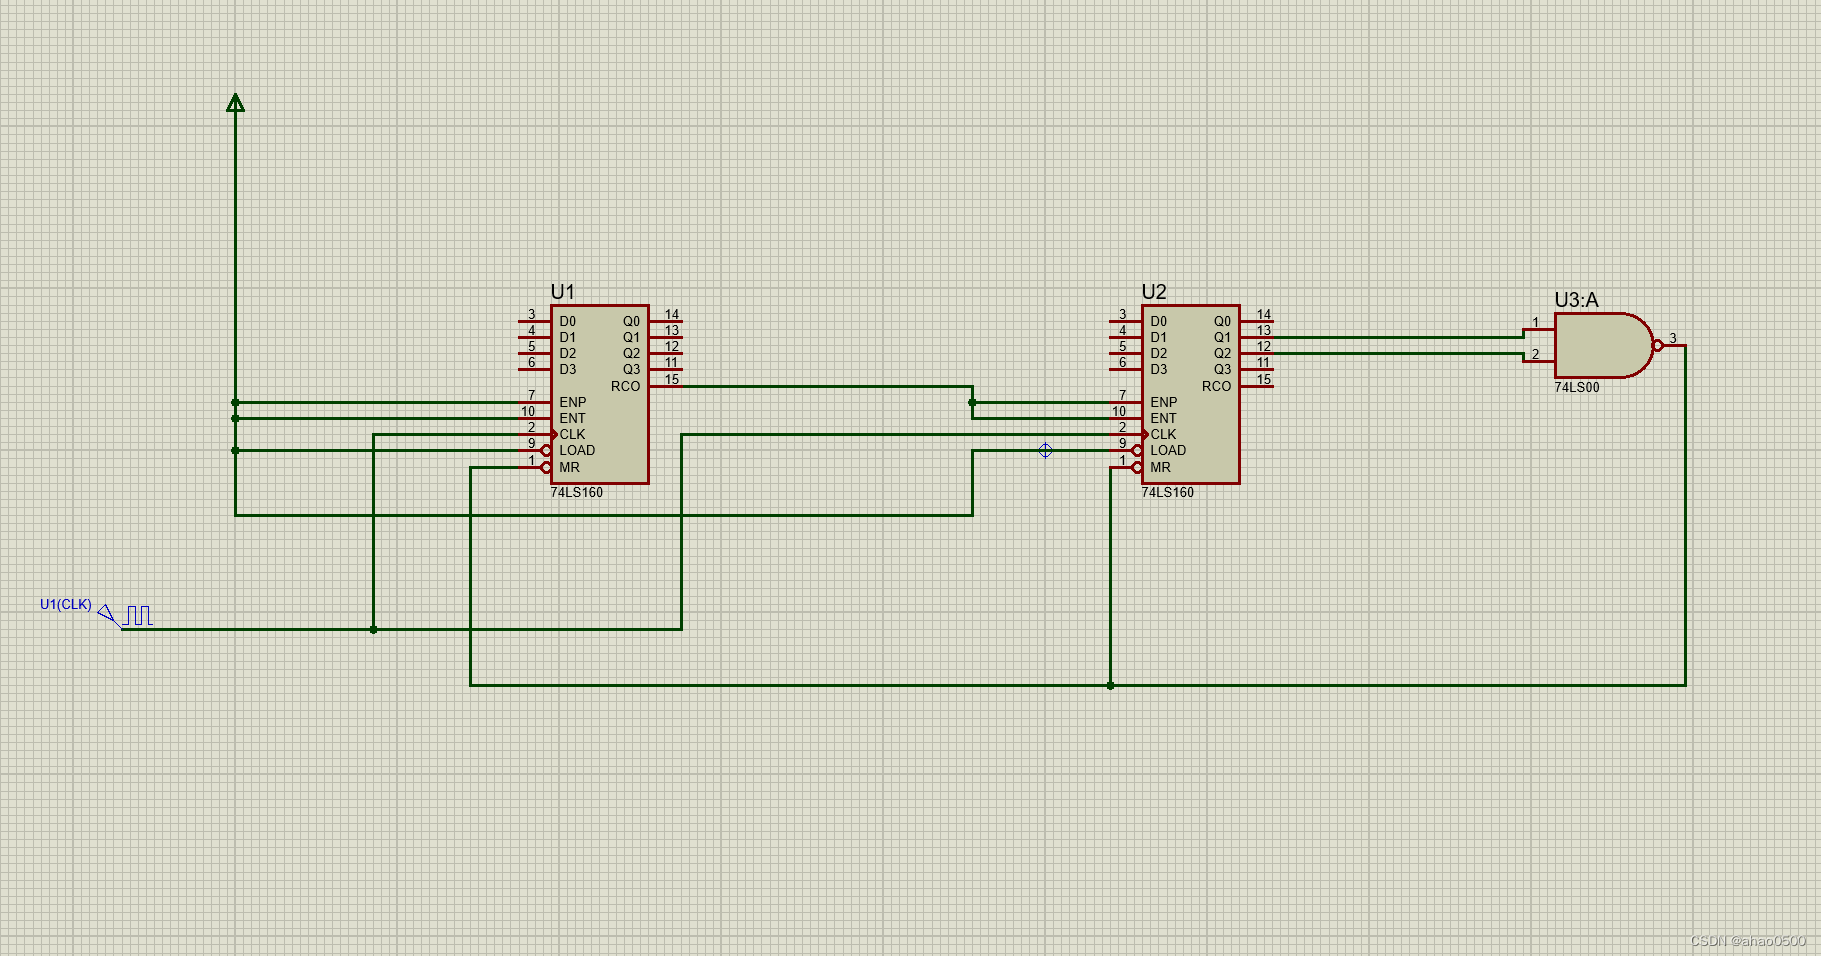Viewport: 1821px width, 956px height.
Task: Select the U1 74LS160 counter chip body
Action: (x=599, y=394)
